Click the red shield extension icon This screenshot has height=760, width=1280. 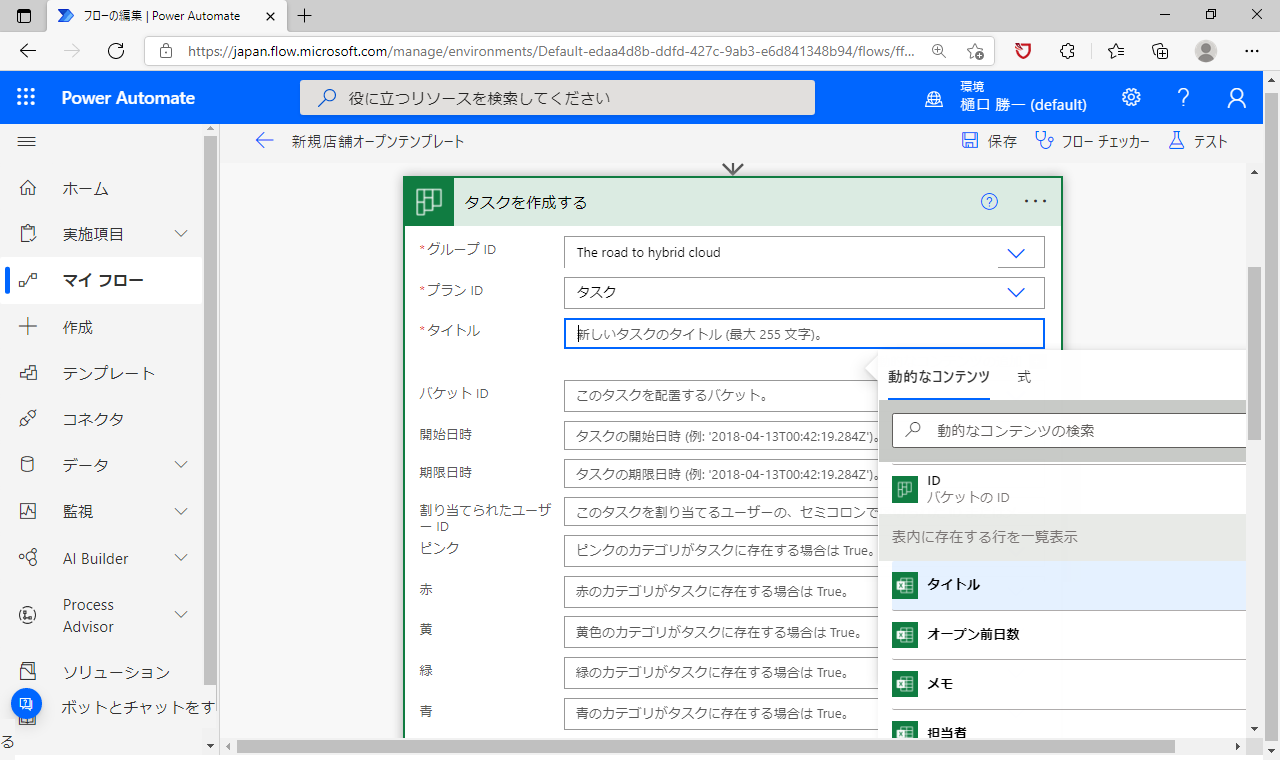pyautogui.click(x=1022, y=51)
